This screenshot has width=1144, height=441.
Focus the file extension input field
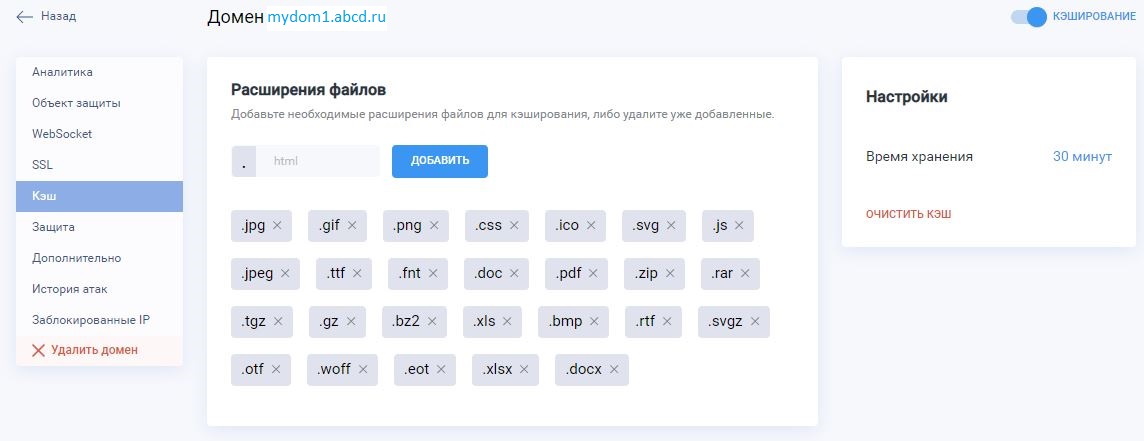(317, 161)
